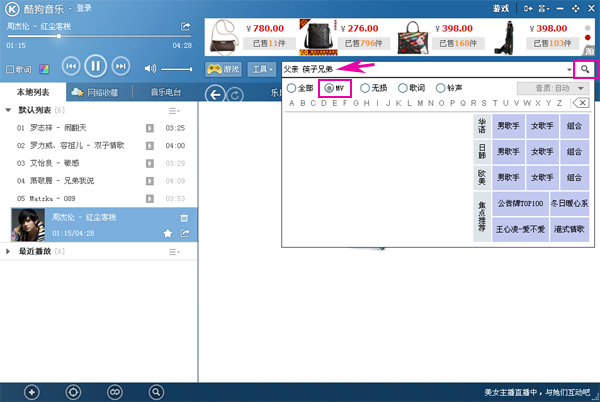The image size is (600, 402).
Task: Play MV for 罗志祥 - 闹翻天
Action: click(150, 128)
